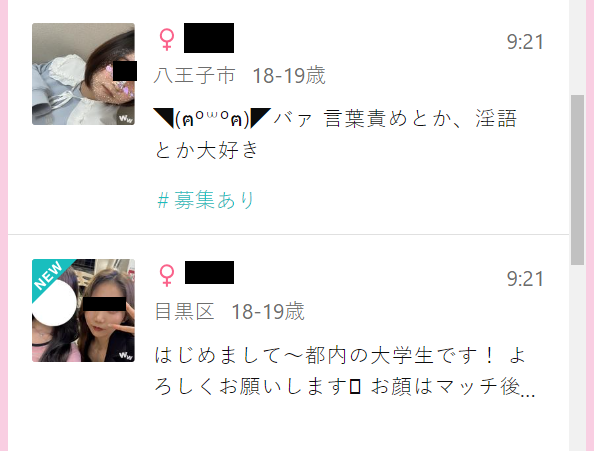Click the kaomoji emoticon in the first post
Viewport: 594px width, 451px height.
(212, 118)
